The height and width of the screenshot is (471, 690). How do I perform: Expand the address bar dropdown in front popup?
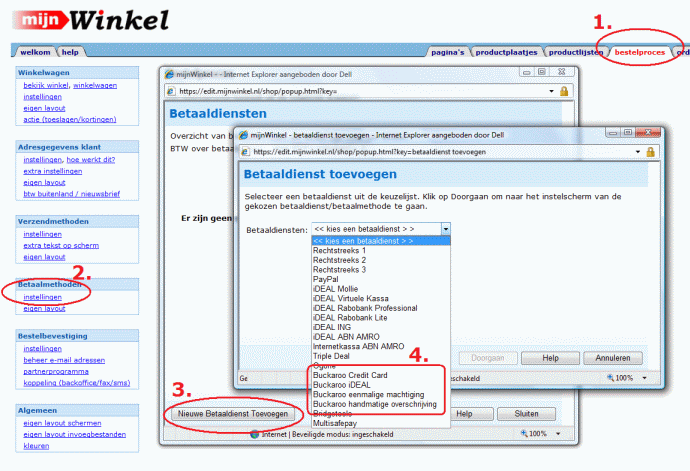(638, 152)
